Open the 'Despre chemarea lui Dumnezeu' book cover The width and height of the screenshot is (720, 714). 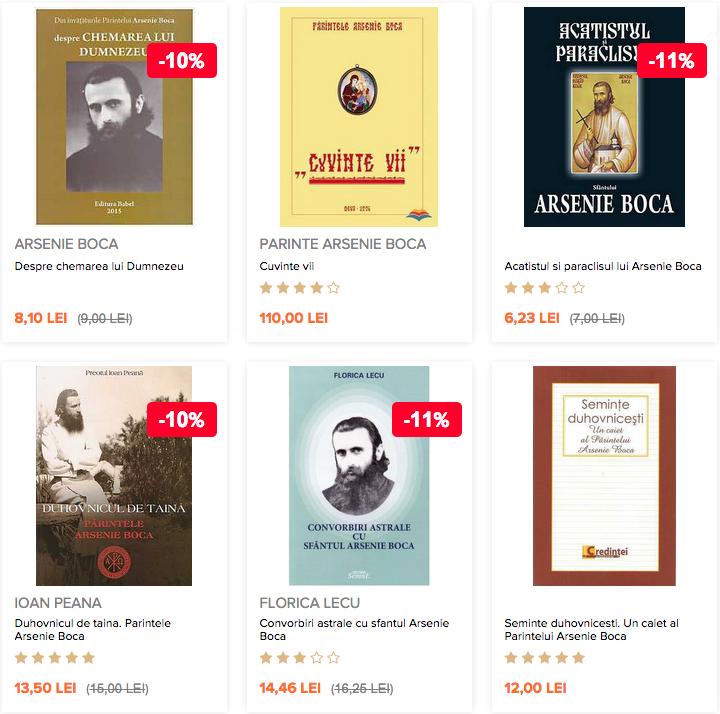pyautogui.click(x=114, y=117)
